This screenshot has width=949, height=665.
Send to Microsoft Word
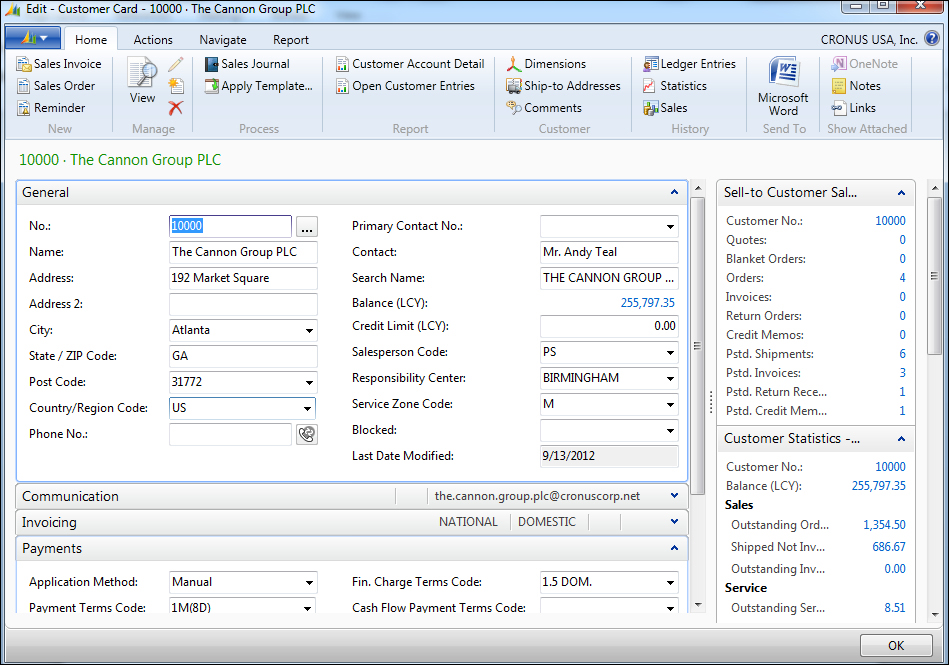[x=783, y=86]
